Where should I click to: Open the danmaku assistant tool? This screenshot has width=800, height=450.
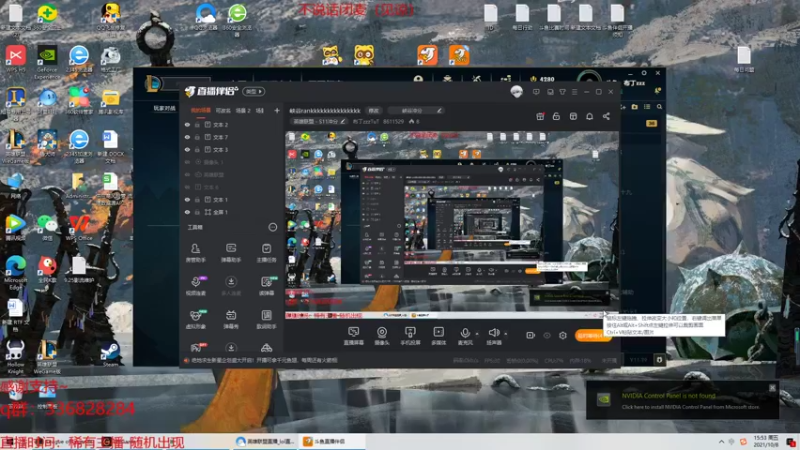tap(231, 253)
